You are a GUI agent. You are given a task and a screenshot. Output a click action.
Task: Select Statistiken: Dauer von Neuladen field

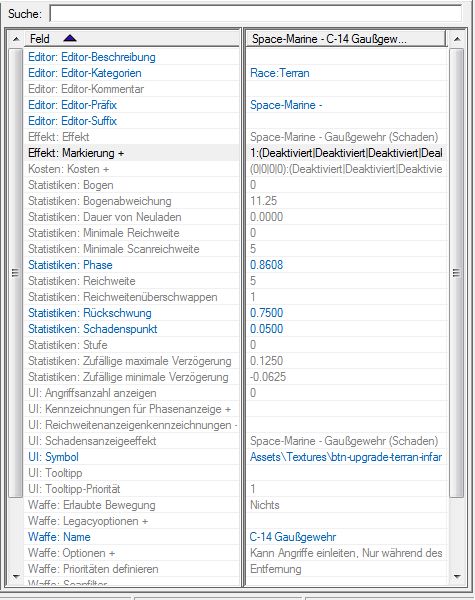point(132,217)
